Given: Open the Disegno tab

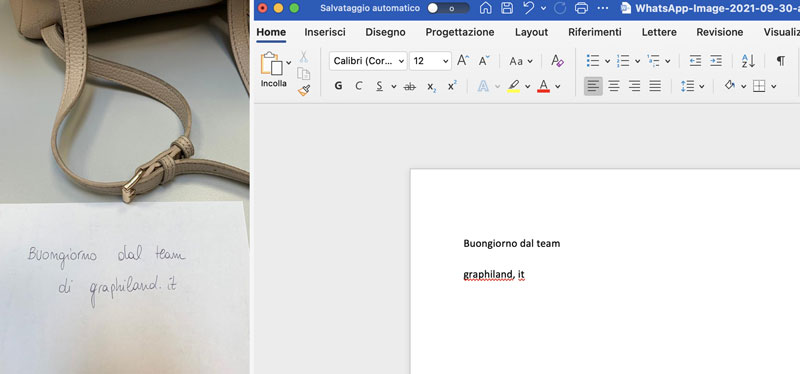Looking at the screenshot, I should tap(385, 32).
